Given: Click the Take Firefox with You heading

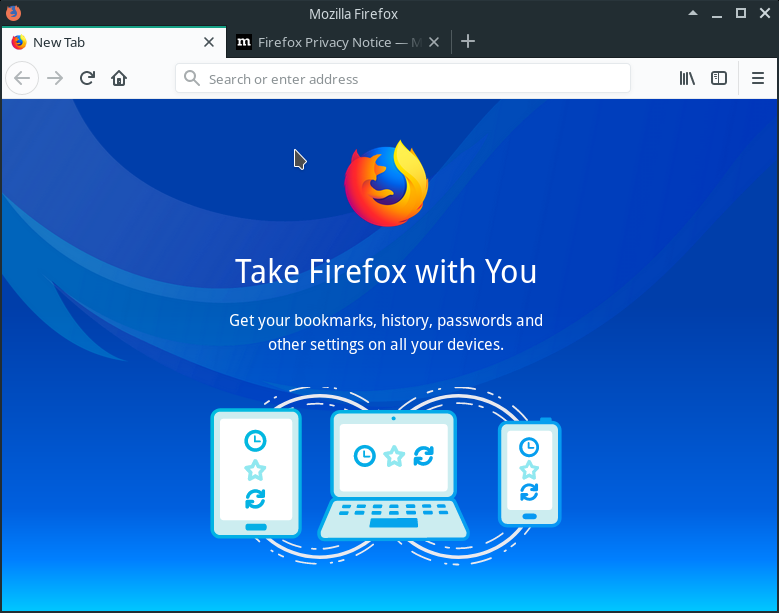Looking at the screenshot, I should click(386, 271).
